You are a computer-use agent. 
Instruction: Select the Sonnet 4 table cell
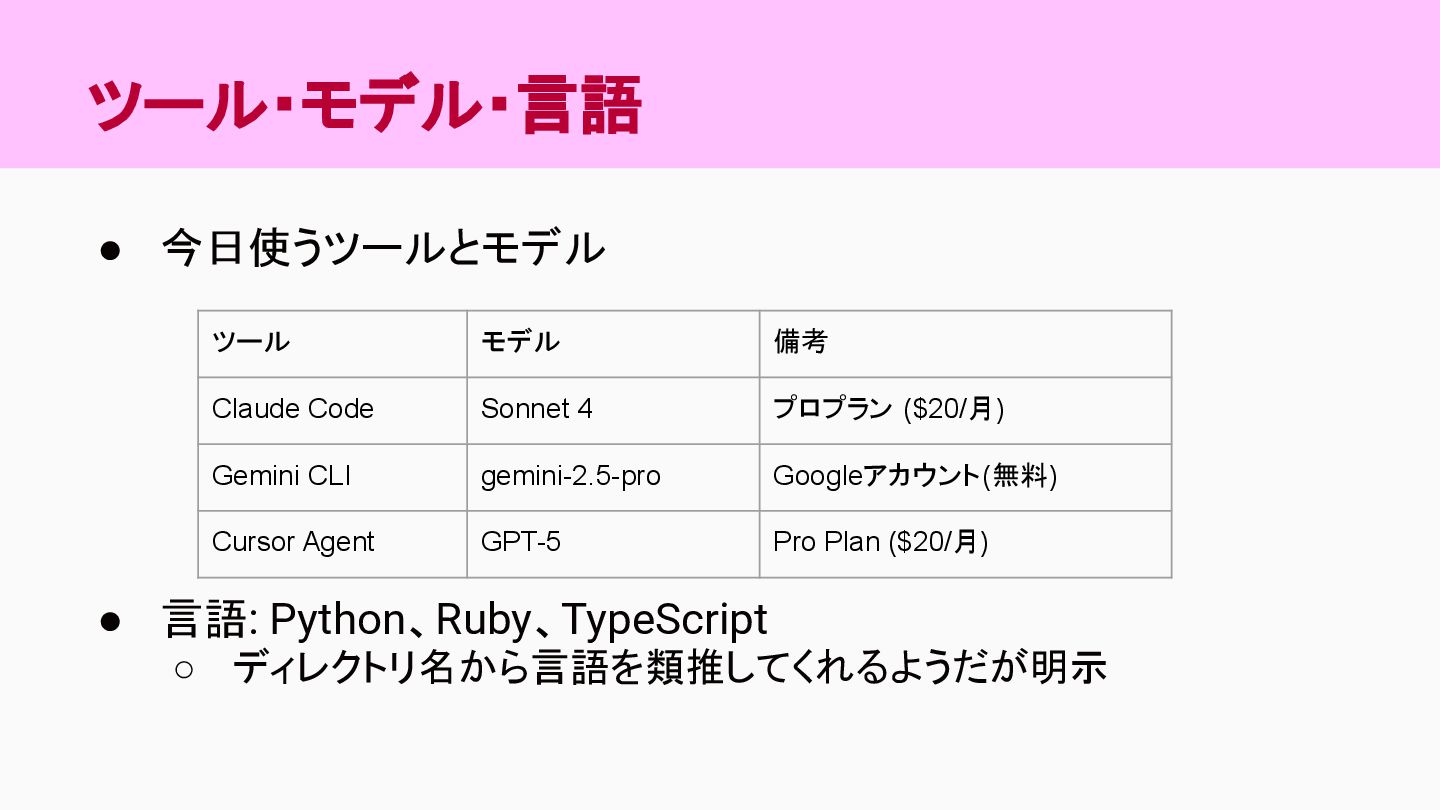pyautogui.click(x=613, y=411)
